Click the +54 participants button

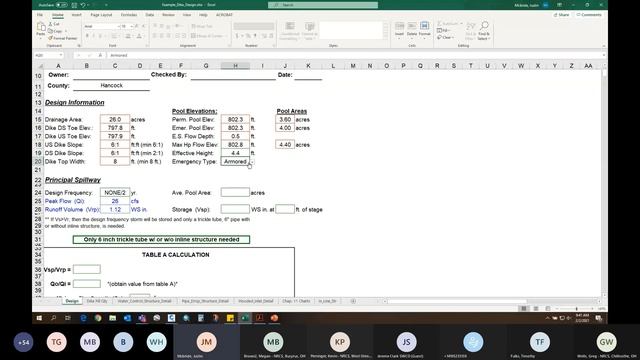pos(23,342)
